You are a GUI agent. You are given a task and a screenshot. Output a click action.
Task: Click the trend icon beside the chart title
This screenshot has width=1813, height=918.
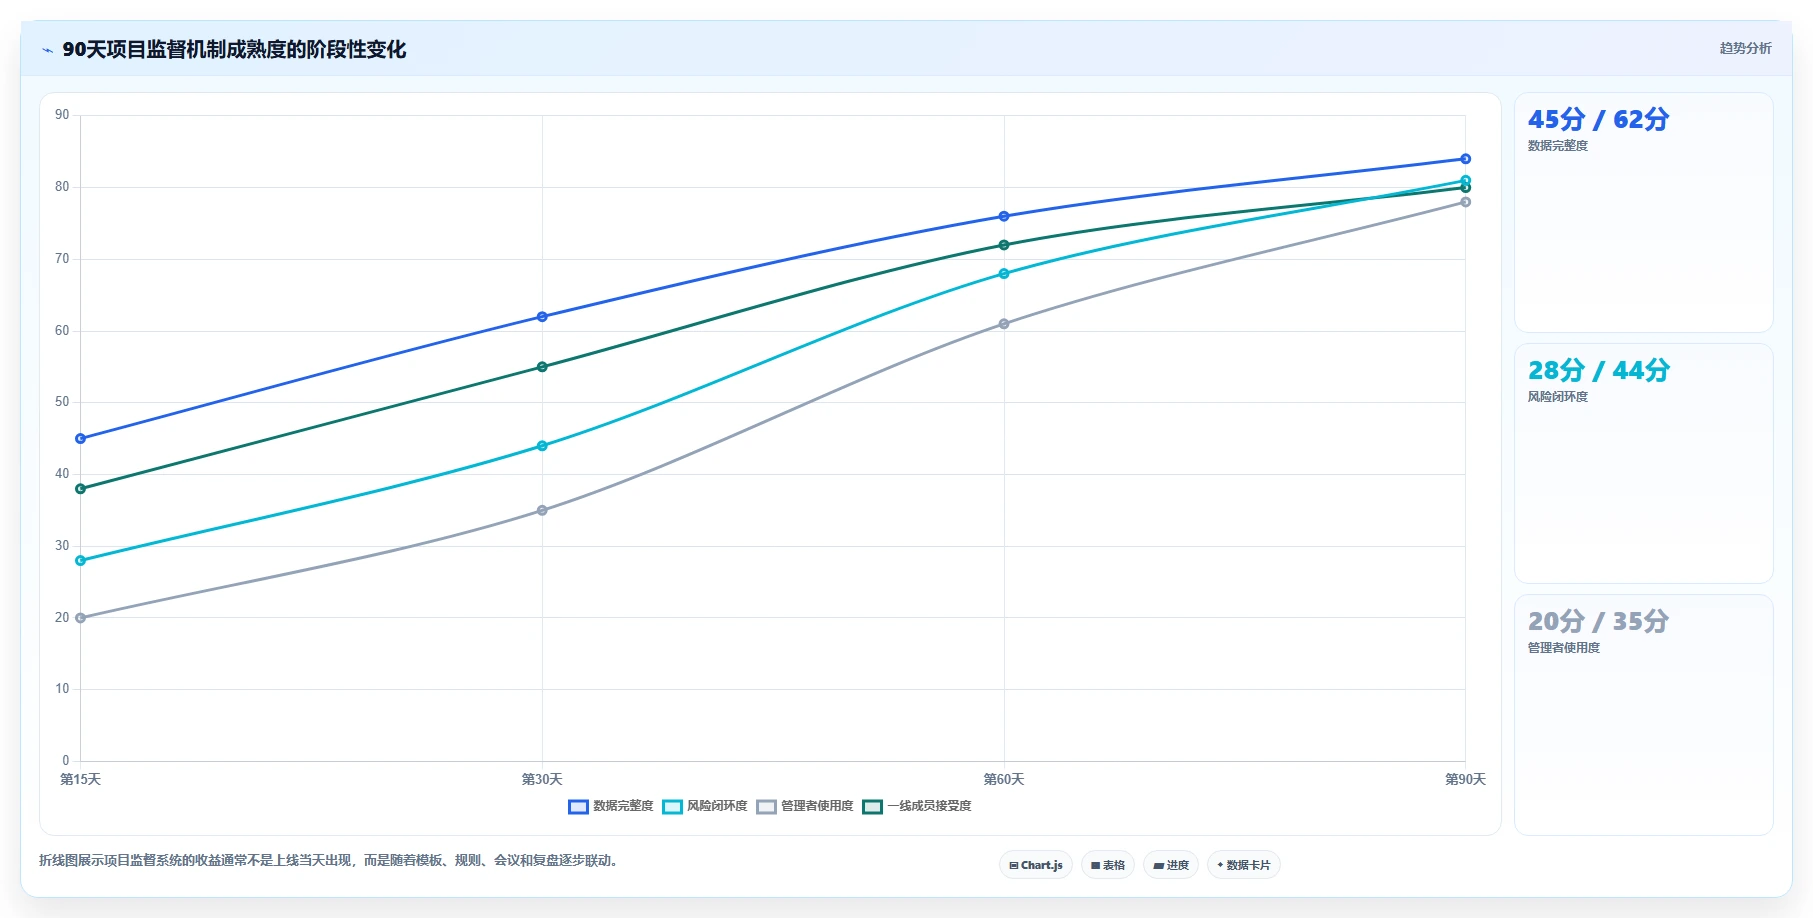point(47,50)
